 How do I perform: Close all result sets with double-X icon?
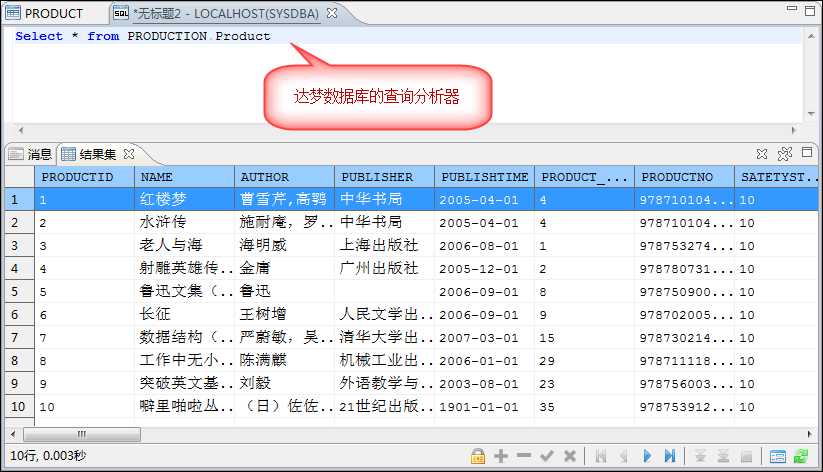click(x=785, y=154)
